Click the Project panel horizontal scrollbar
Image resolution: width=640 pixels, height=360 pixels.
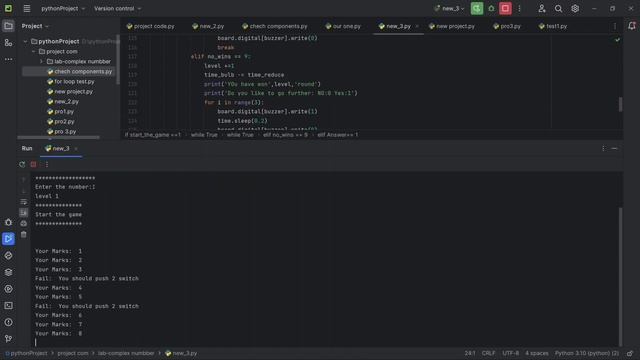point(58,138)
